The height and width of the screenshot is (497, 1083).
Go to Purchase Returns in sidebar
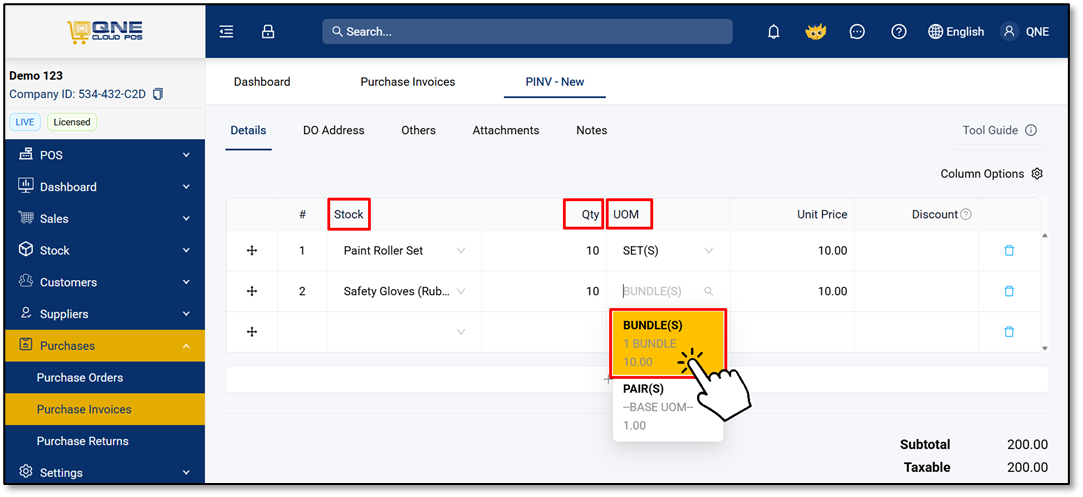click(105, 441)
